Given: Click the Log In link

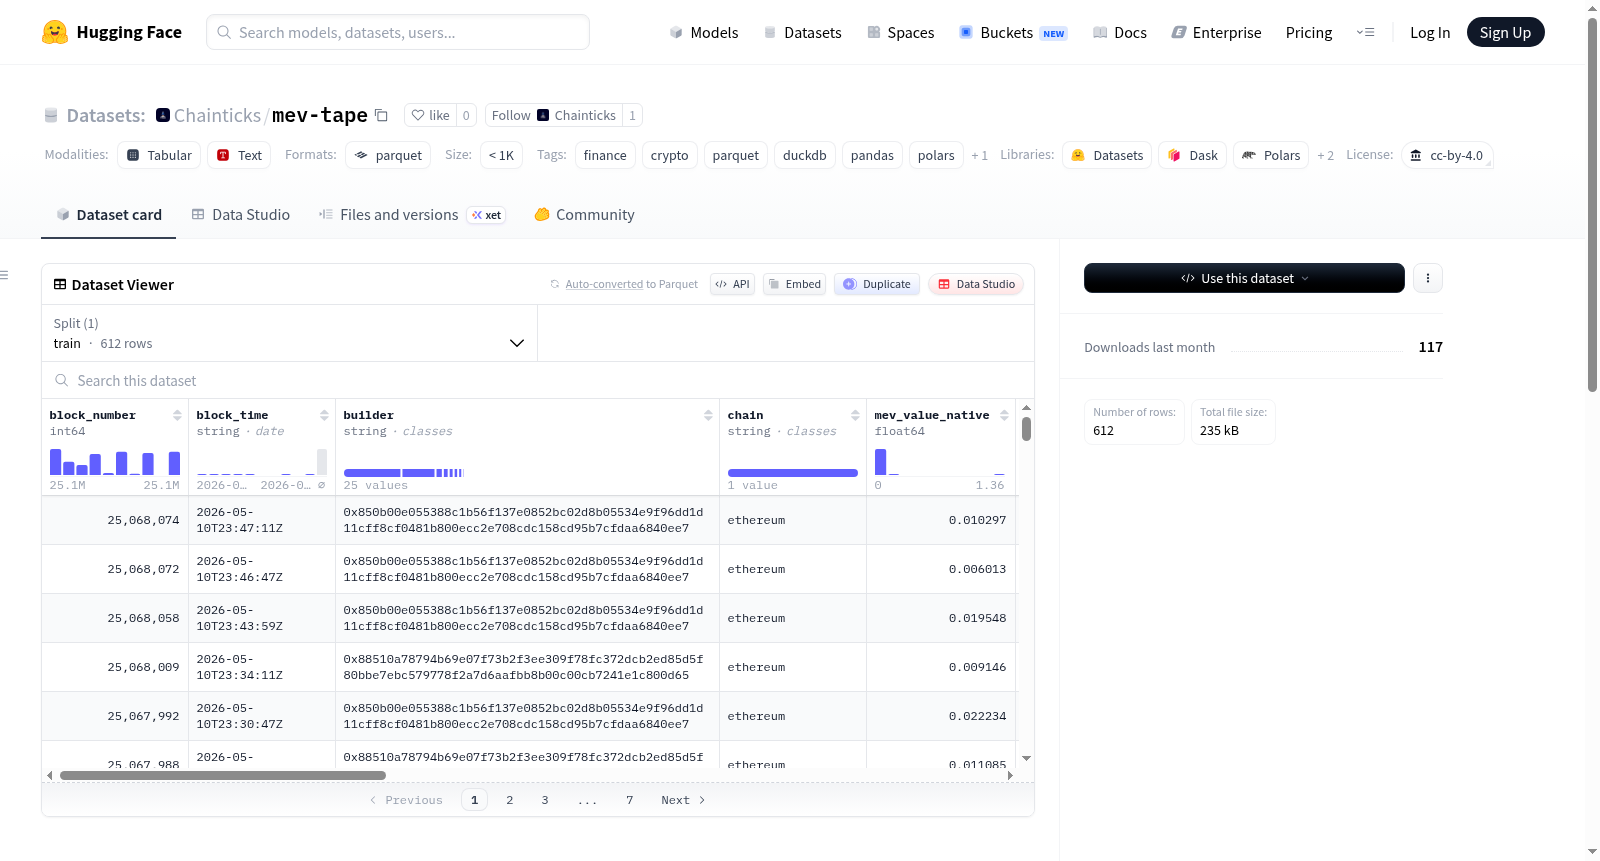Looking at the screenshot, I should click(1430, 32).
